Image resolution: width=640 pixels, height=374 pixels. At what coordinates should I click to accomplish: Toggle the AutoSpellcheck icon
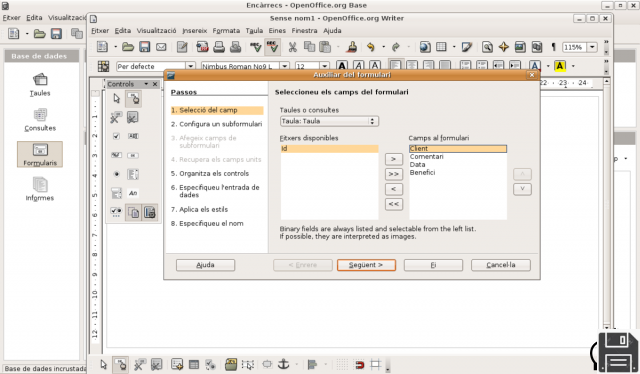[x=272, y=47]
